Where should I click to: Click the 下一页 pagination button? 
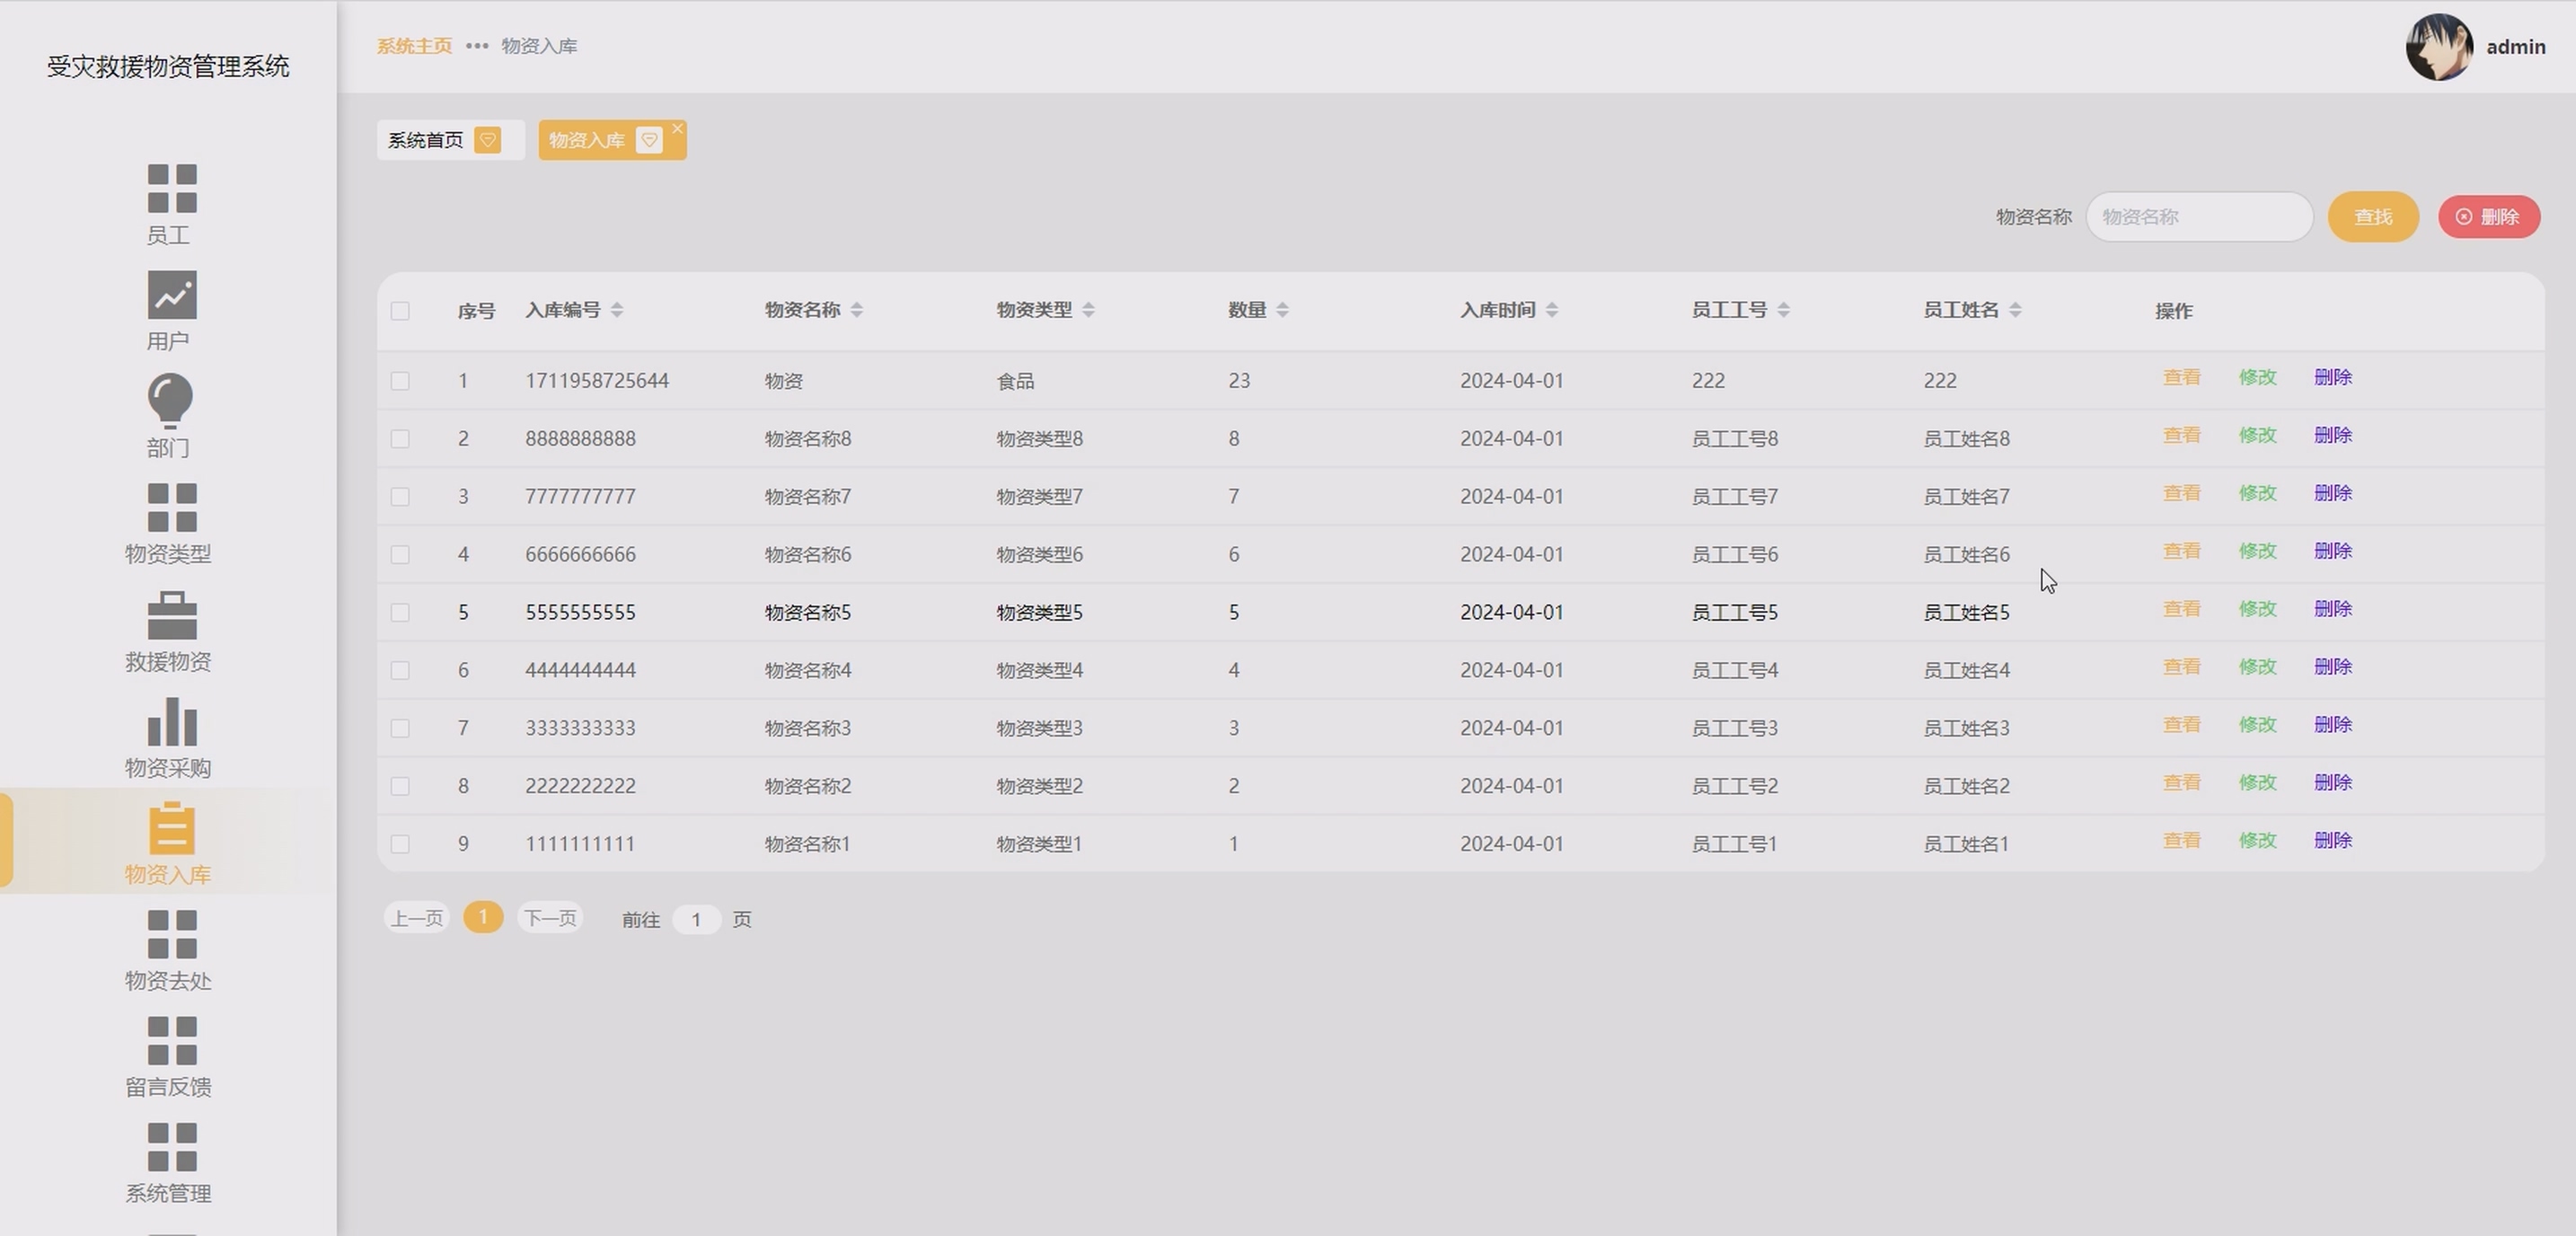click(550, 918)
